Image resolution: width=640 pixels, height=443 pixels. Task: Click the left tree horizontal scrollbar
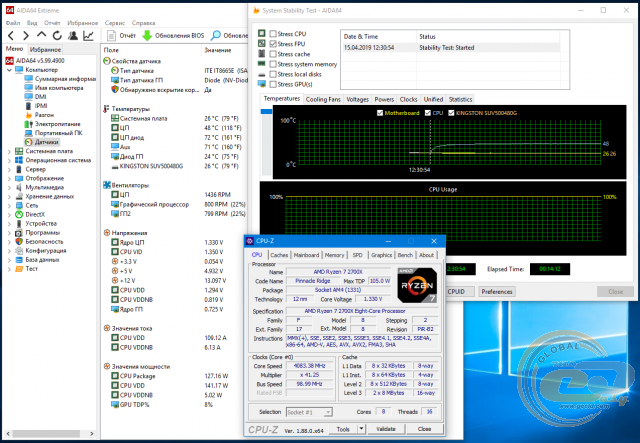pyautogui.click(x=47, y=434)
